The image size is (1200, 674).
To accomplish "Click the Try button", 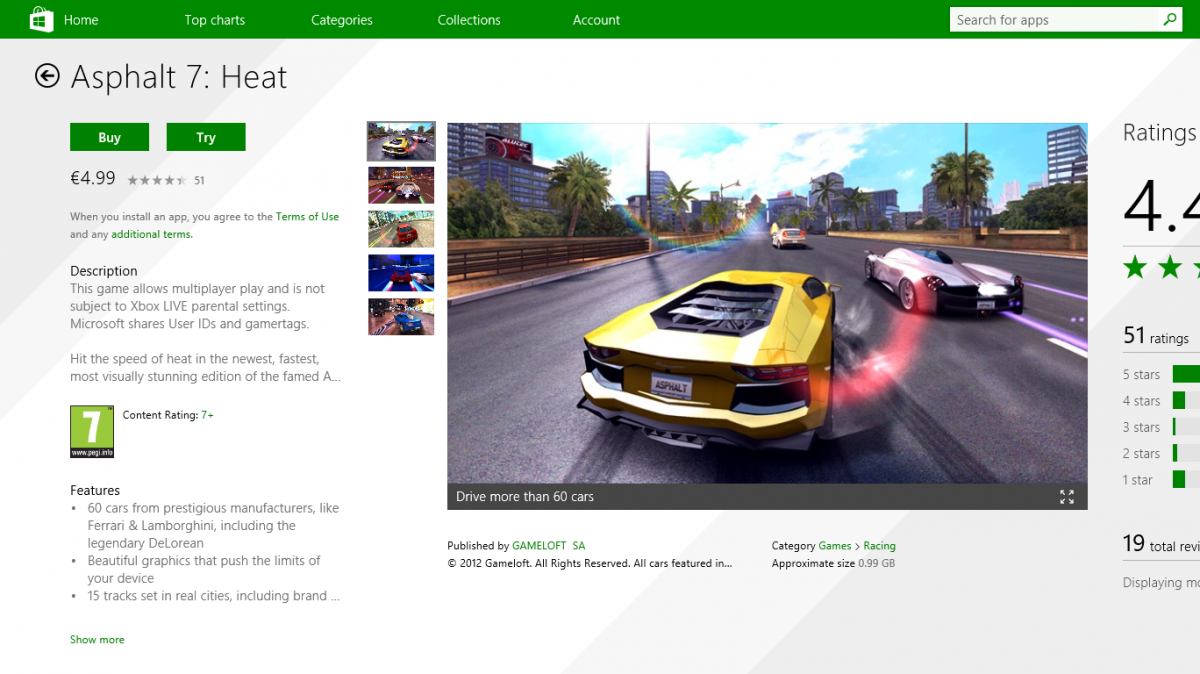I will tap(206, 138).
